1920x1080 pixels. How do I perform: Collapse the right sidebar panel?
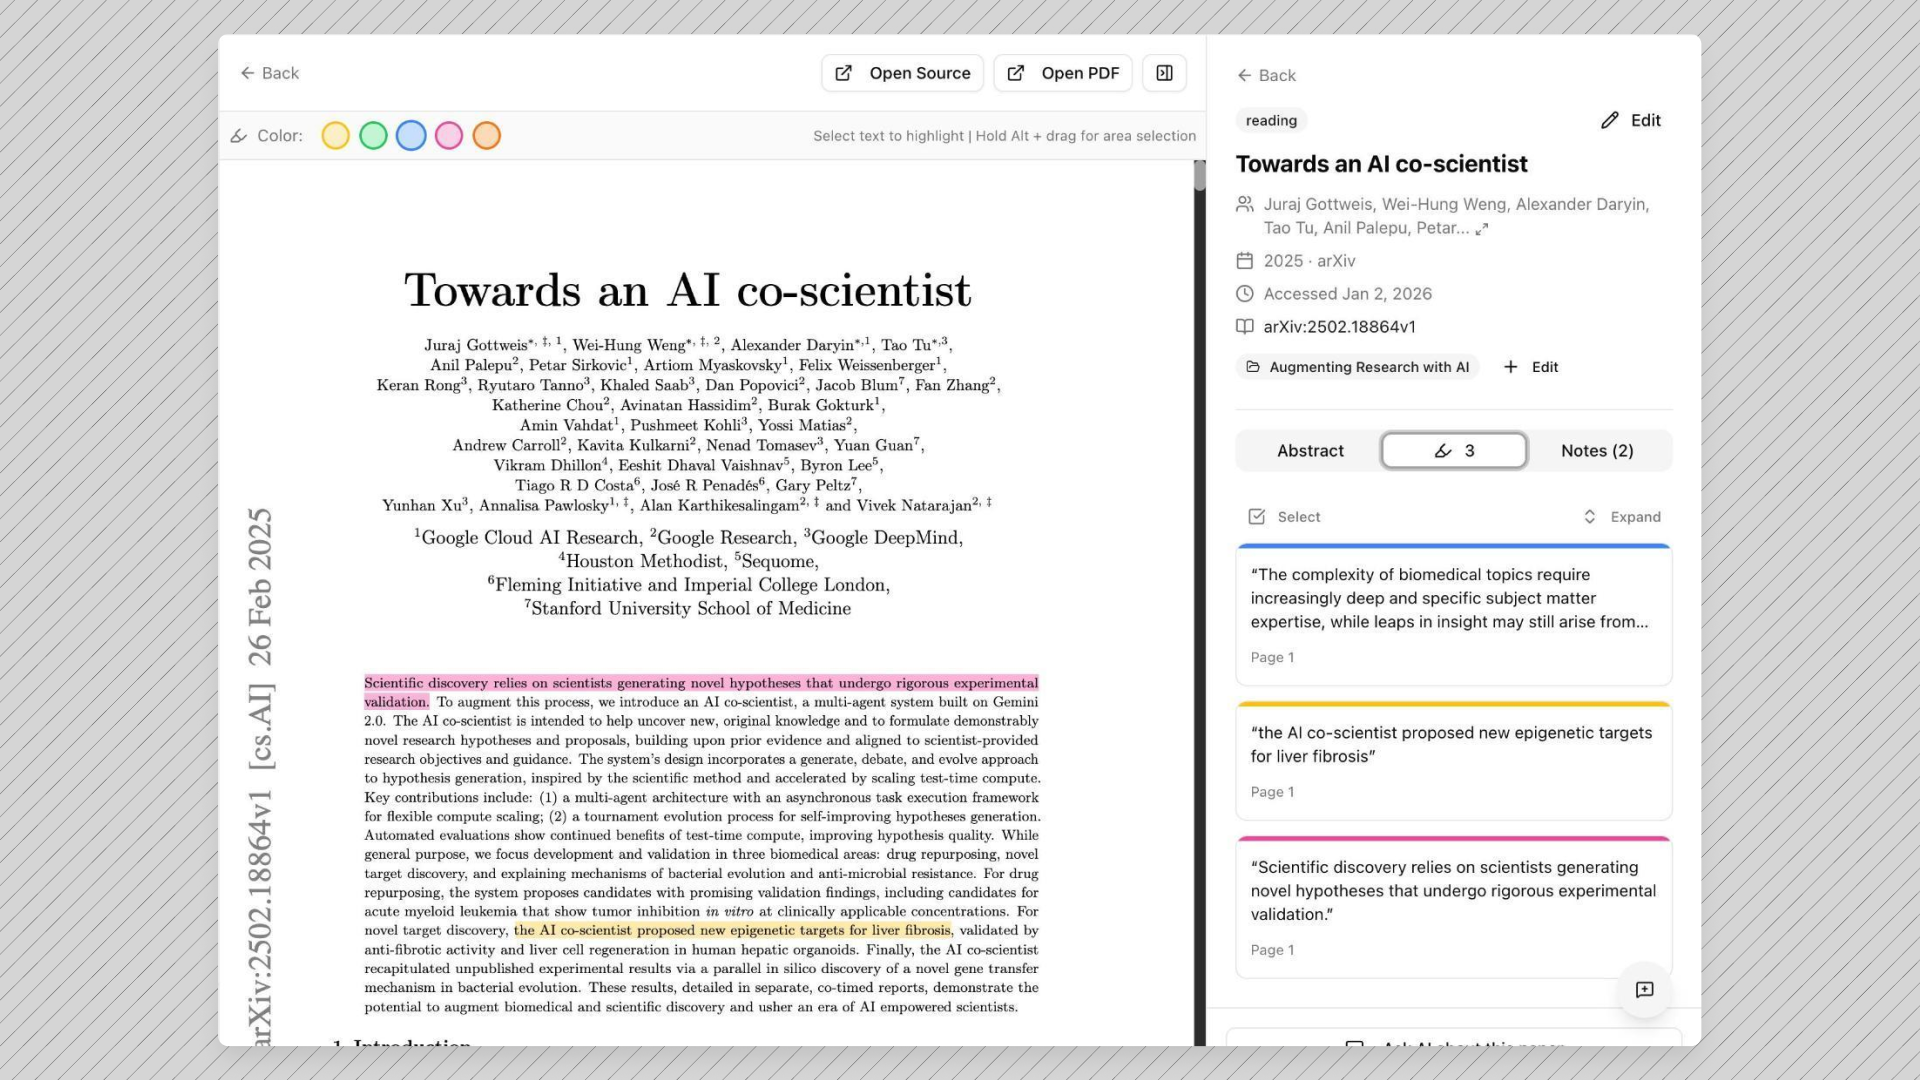(x=1163, y=72)
